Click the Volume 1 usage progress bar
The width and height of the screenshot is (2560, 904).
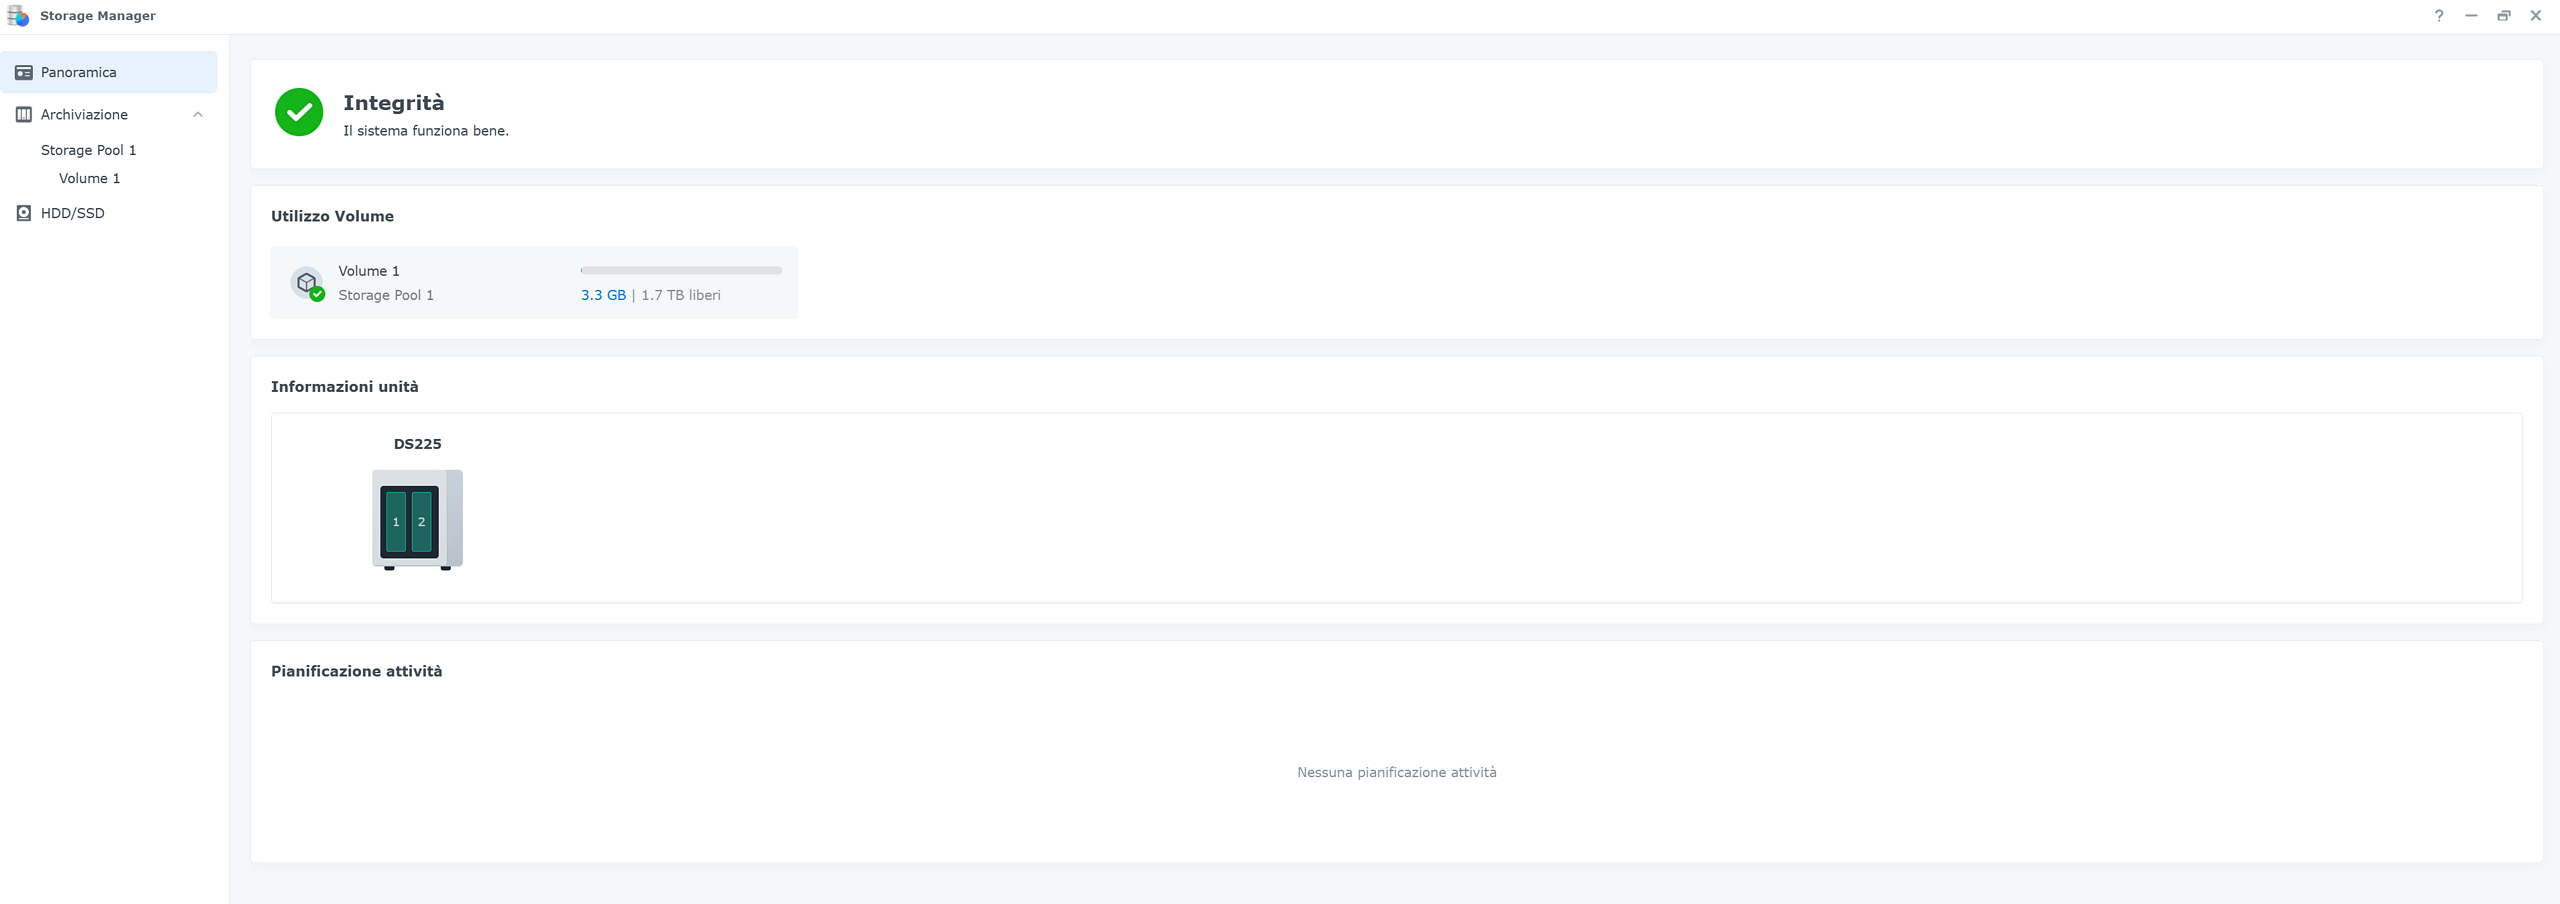tap(681, 270)
